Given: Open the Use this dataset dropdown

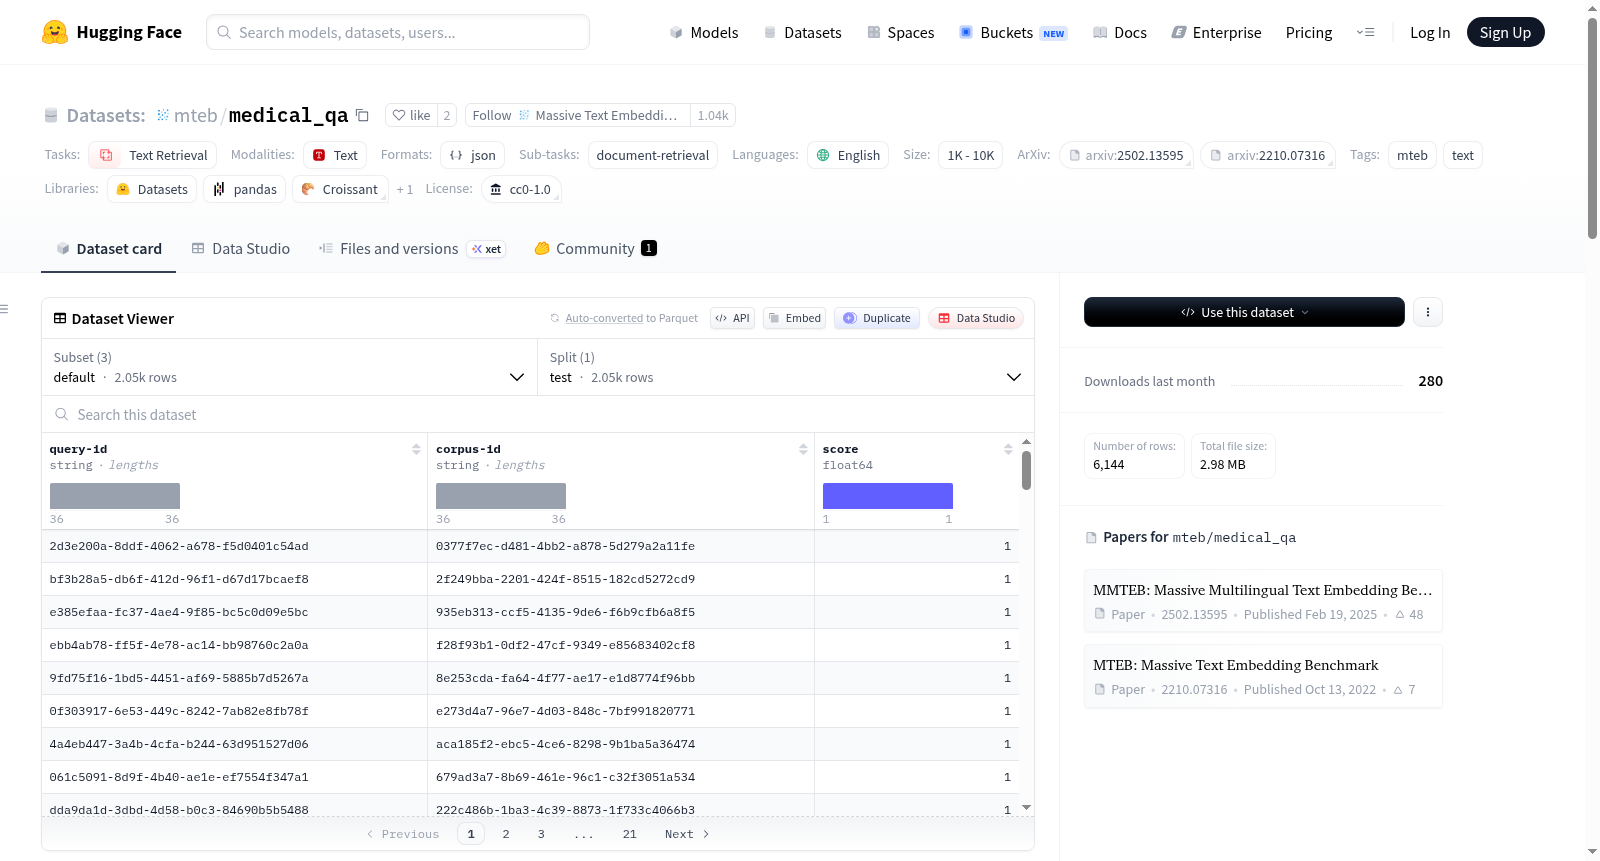Looking at the screenshot, I should click(1244, 312).
